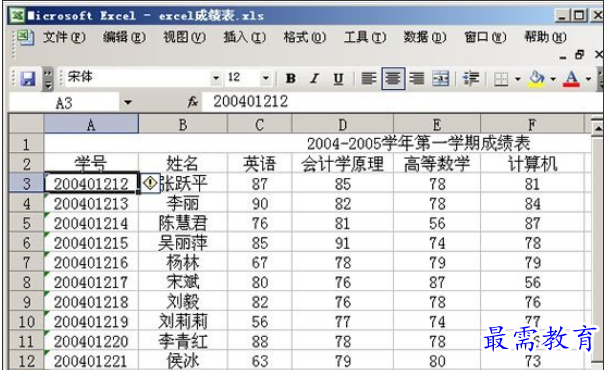Open 窗口(W) menu
This screenshot has width=605, height=370.
click(x=485, y=37)
